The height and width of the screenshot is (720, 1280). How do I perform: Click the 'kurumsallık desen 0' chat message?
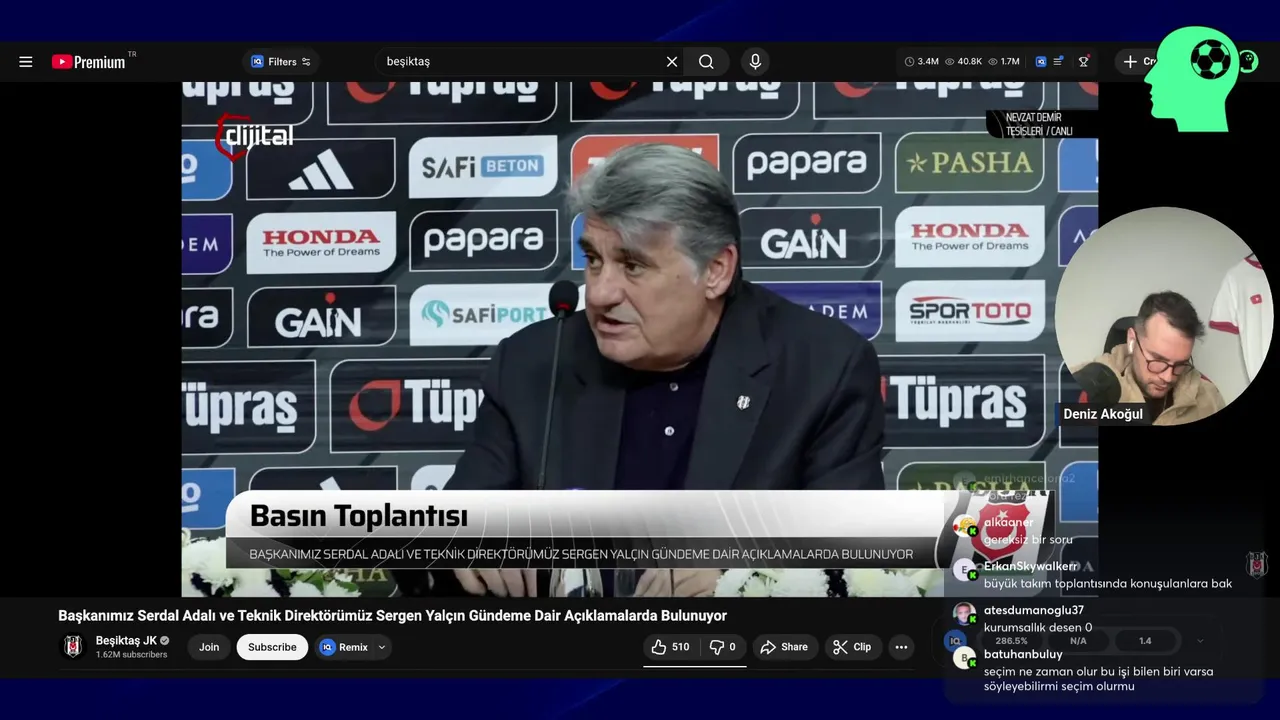coord(1038,628)
